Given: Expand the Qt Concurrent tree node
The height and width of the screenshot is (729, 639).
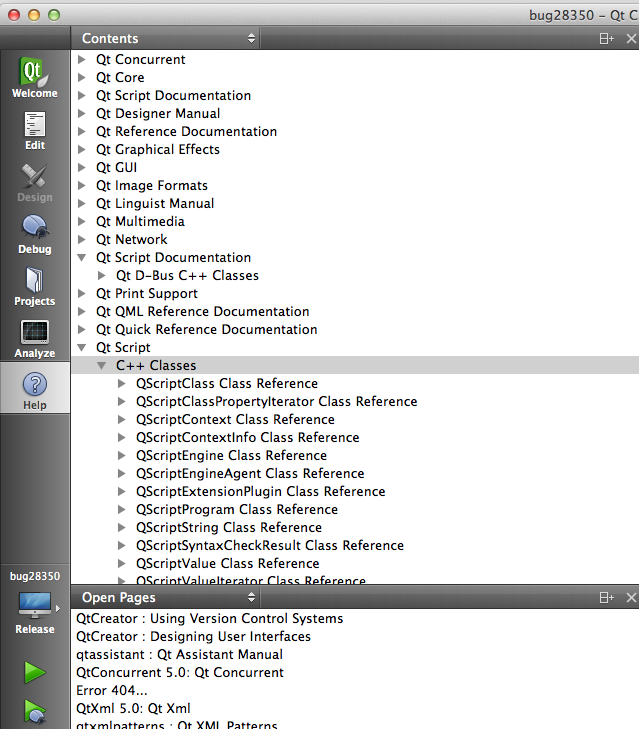Looking at the screenshot, I should (82, 60).
